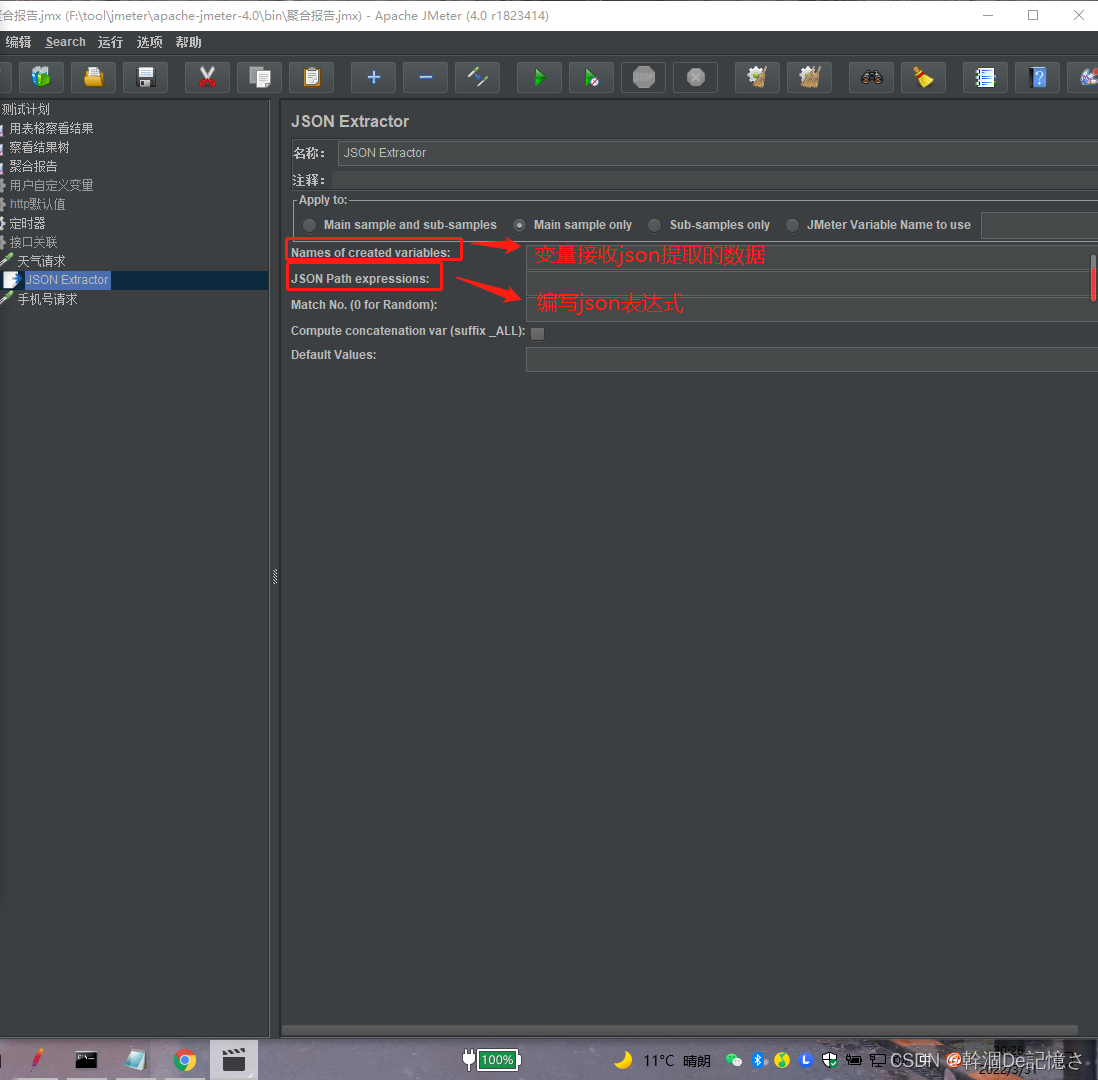Open the 编辑 menu
Image resolution: width=1098 pixels, height=1080 pixels.
click(x=18, y=42)
